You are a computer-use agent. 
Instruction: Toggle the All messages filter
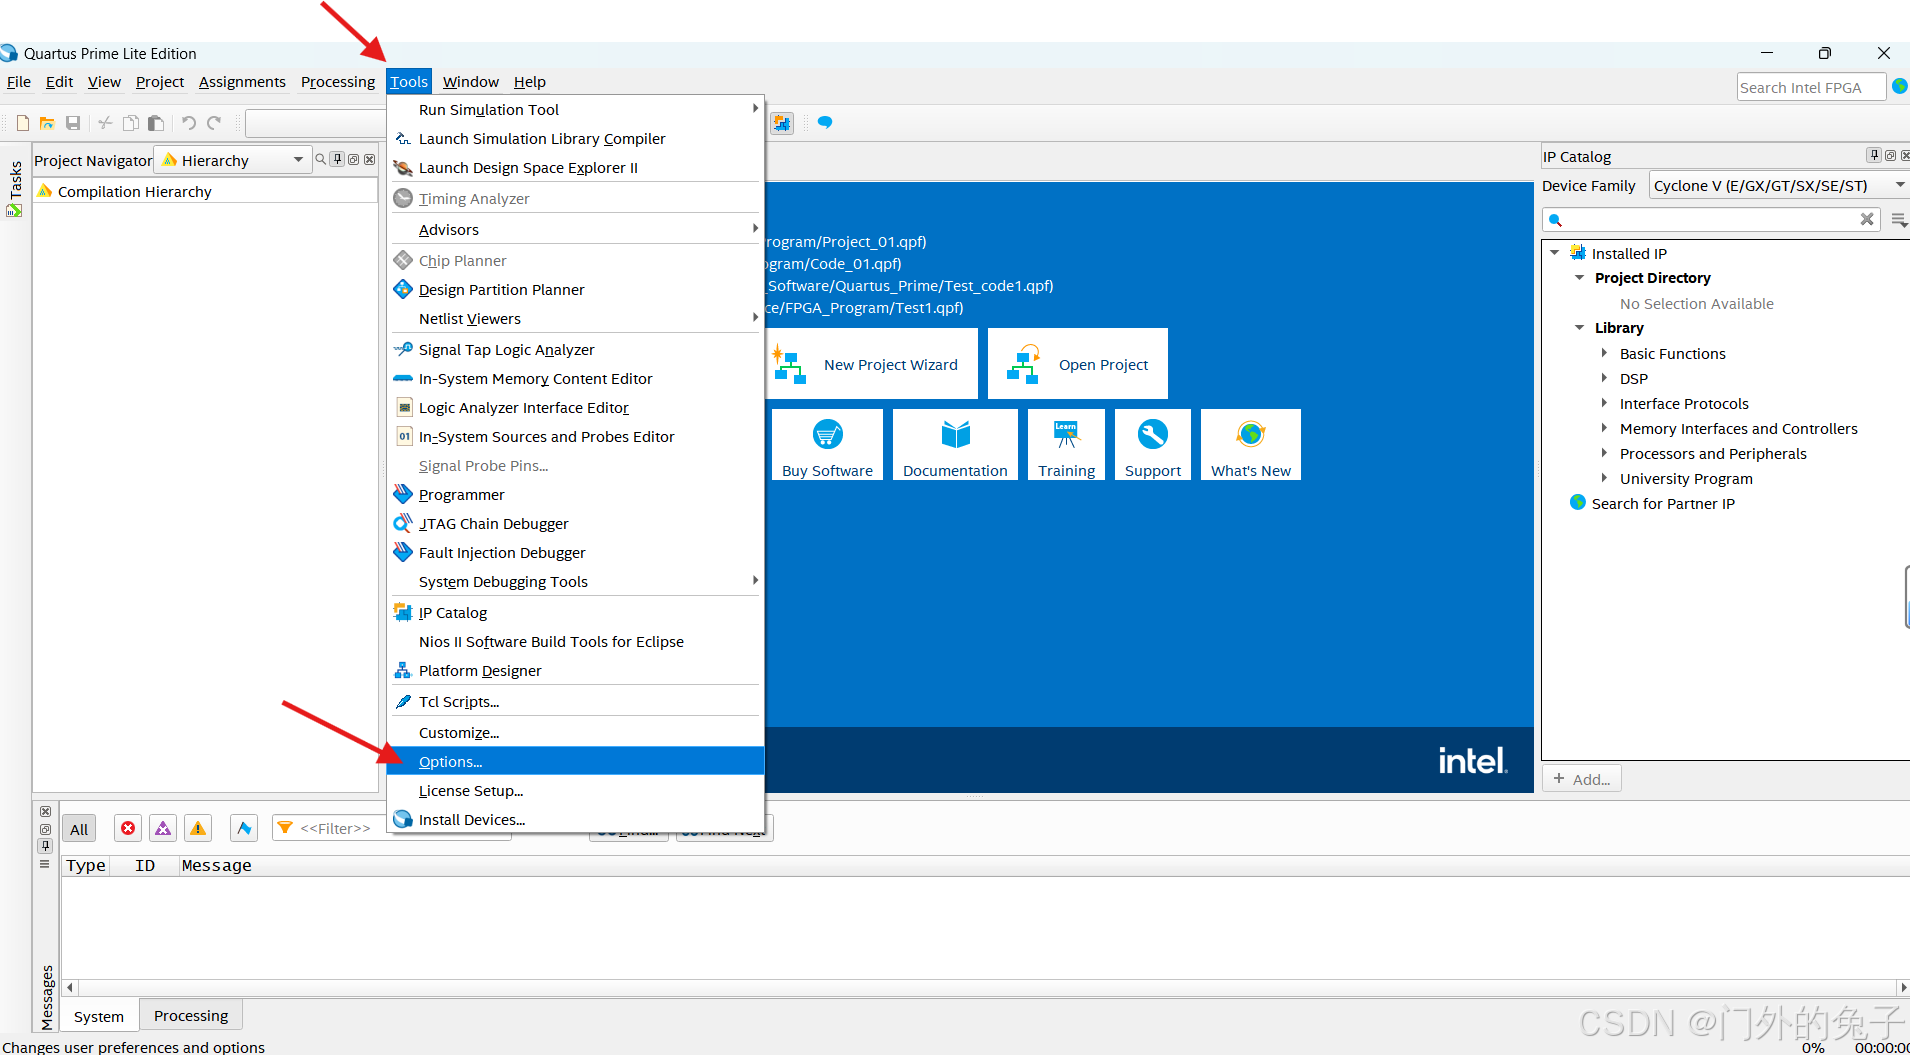pos(79,829)
